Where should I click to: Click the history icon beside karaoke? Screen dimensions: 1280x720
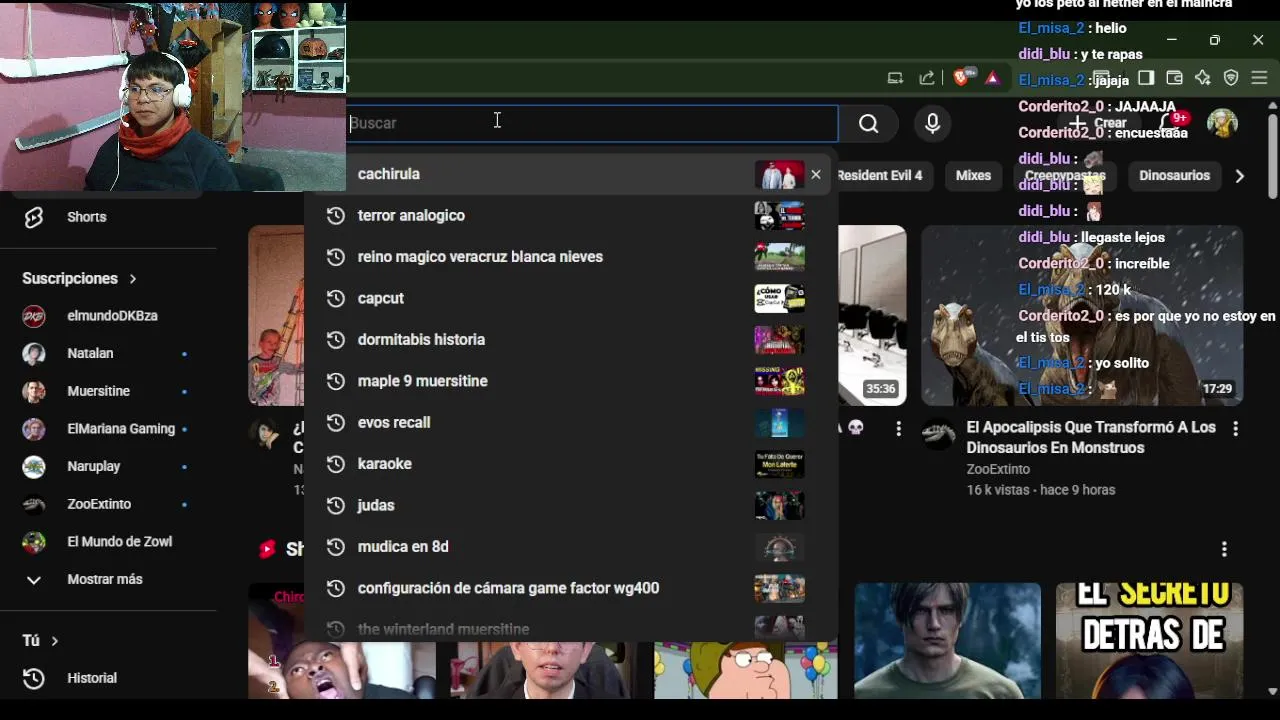pos(336,464)
